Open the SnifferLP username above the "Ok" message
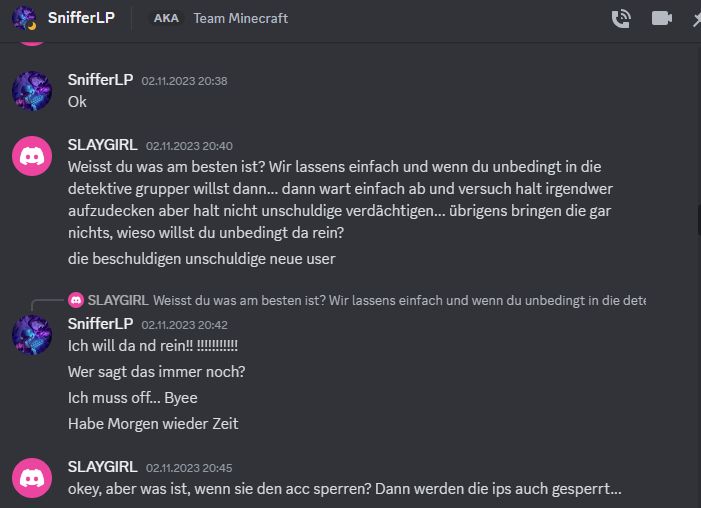The image size is (701, 508). point(100,80)
